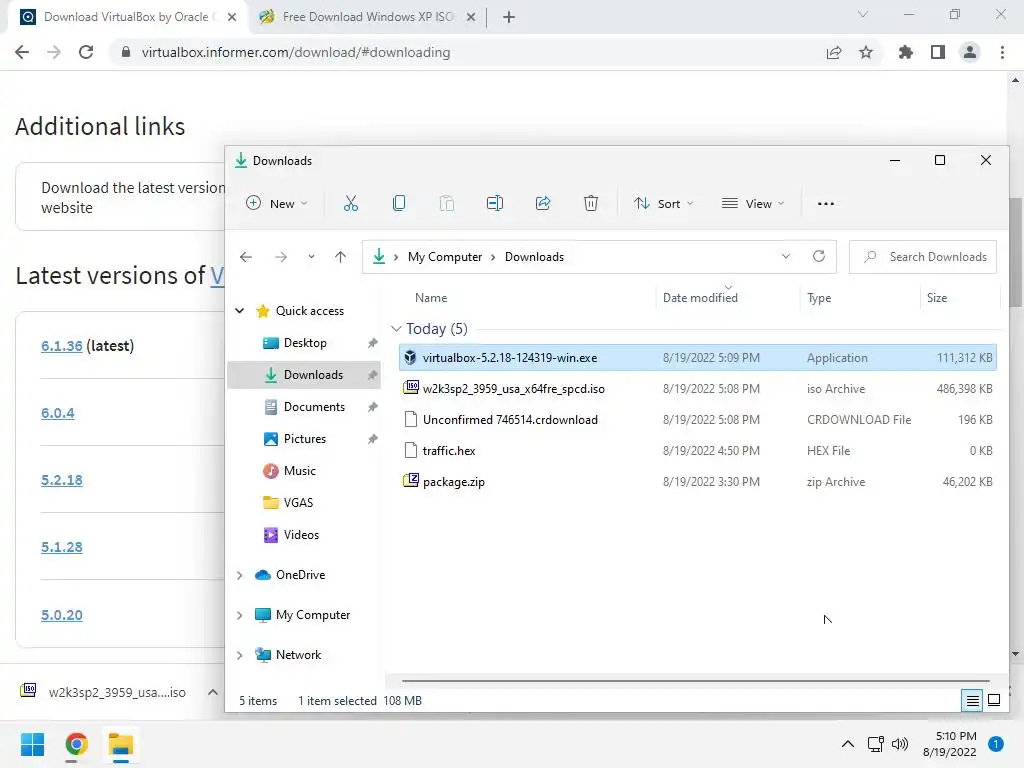The width and height of the screenshot is (1024, 768).
Task: Open the 6.0.4 version link
Action: click(57, 413)
